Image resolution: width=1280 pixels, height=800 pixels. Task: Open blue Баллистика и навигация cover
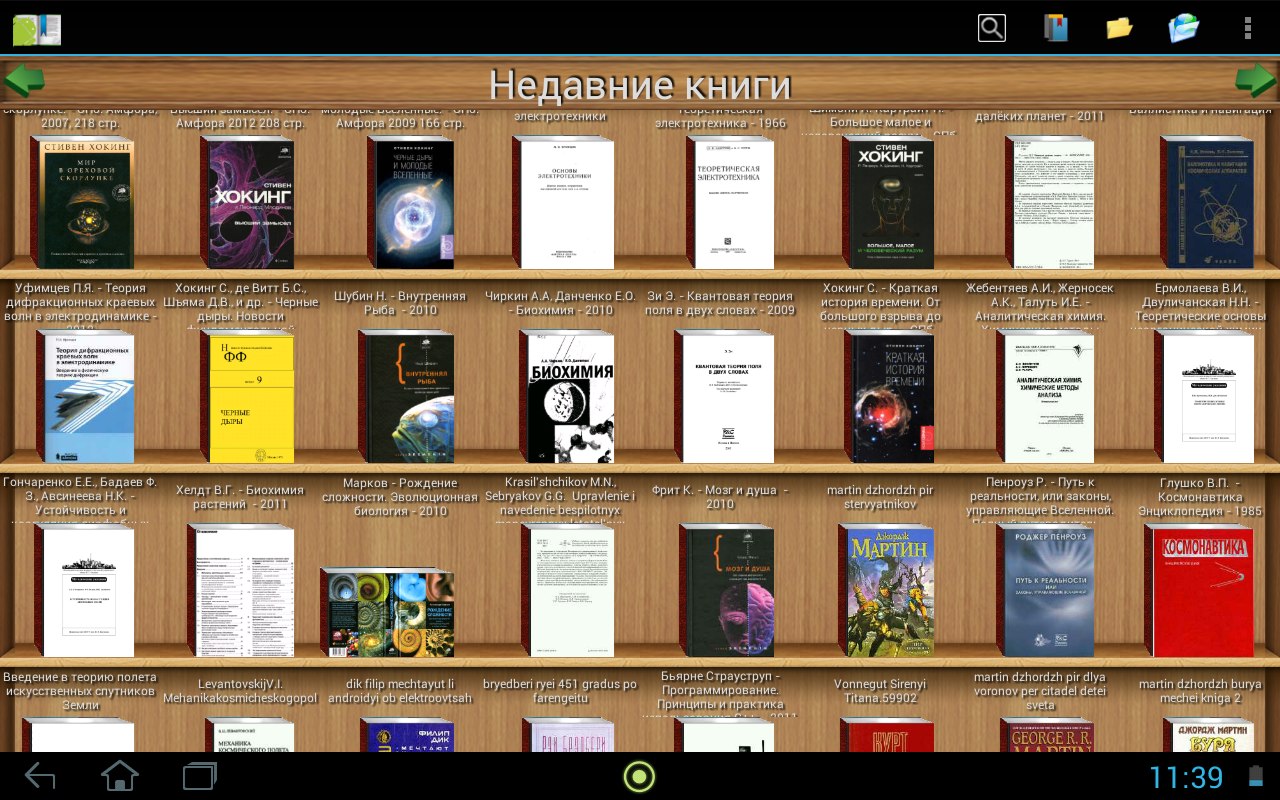tap(1206, 203)
